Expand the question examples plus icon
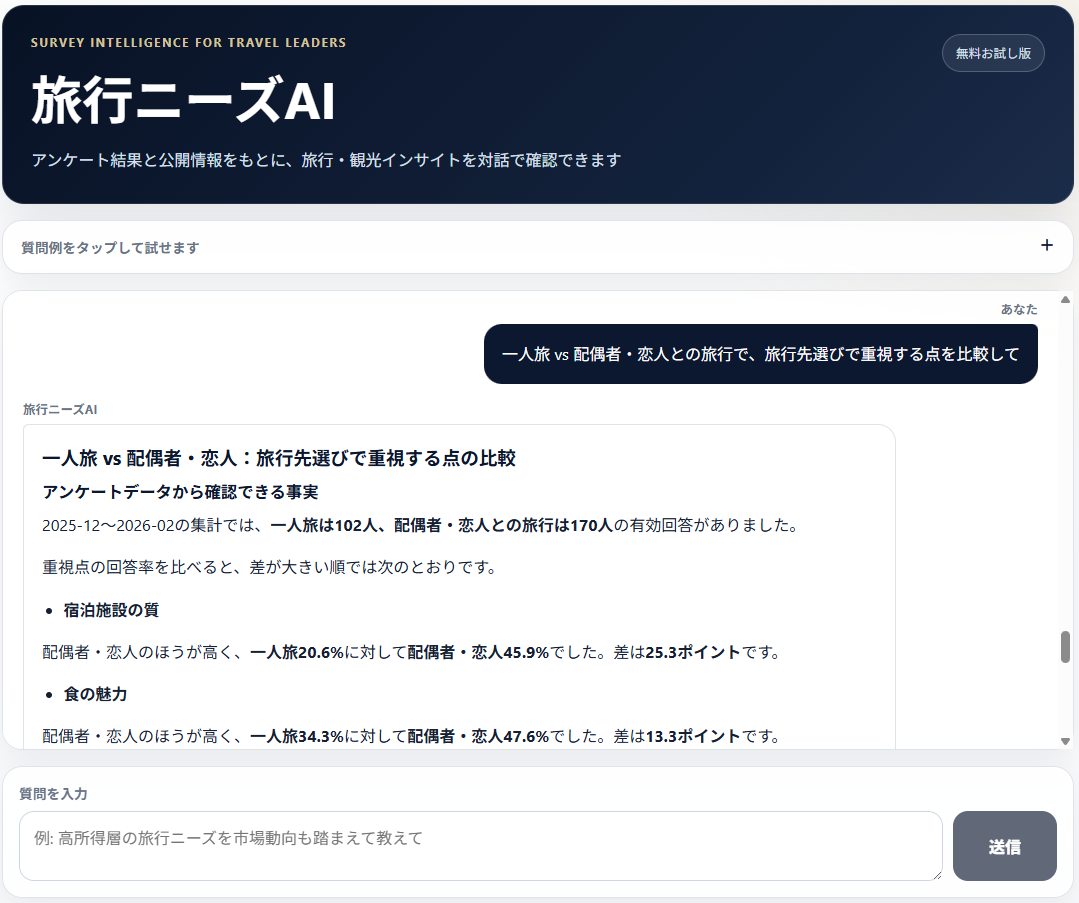Viewport: 1079px width, 903px height. pos(1047,245)
